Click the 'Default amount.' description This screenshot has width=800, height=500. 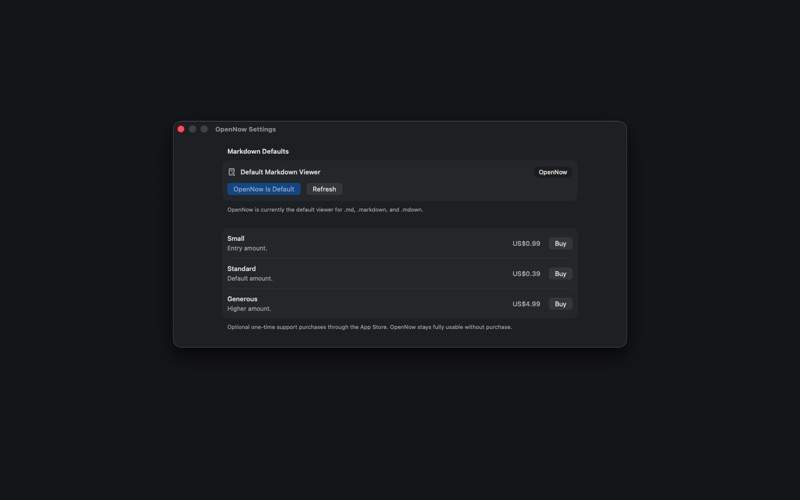(249, 278)
